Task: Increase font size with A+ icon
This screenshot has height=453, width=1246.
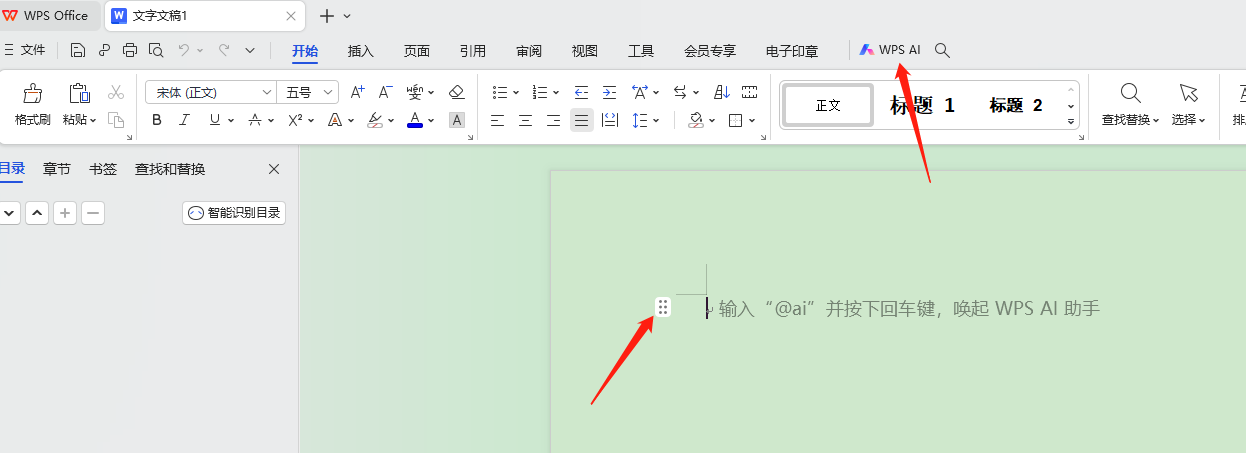Action: pyautogui.click(x=357, y=92)
